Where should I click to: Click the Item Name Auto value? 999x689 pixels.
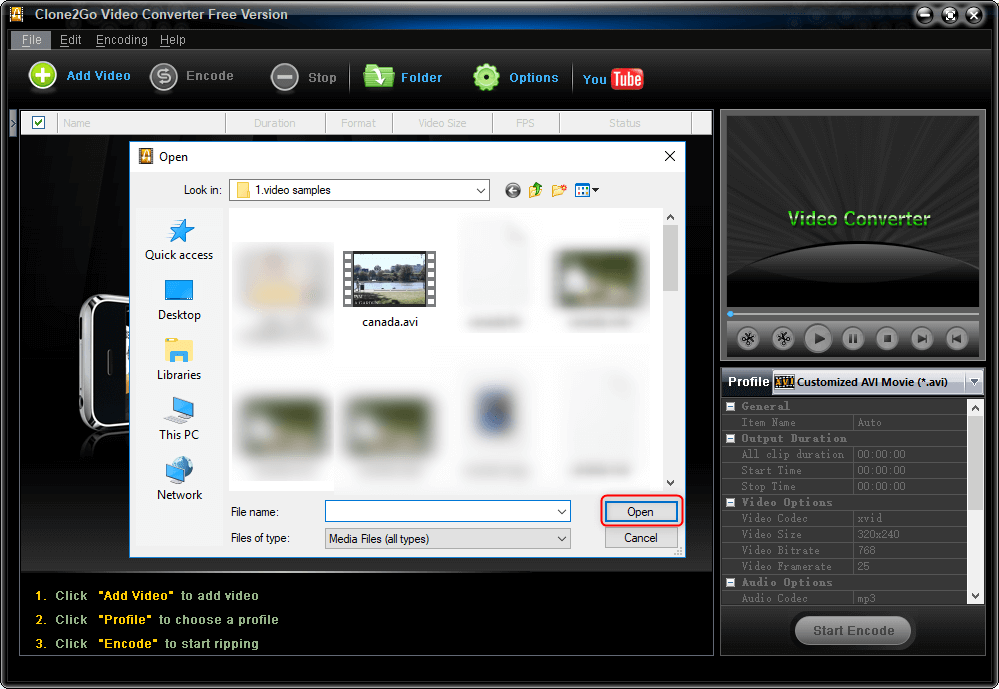[910, 423]
